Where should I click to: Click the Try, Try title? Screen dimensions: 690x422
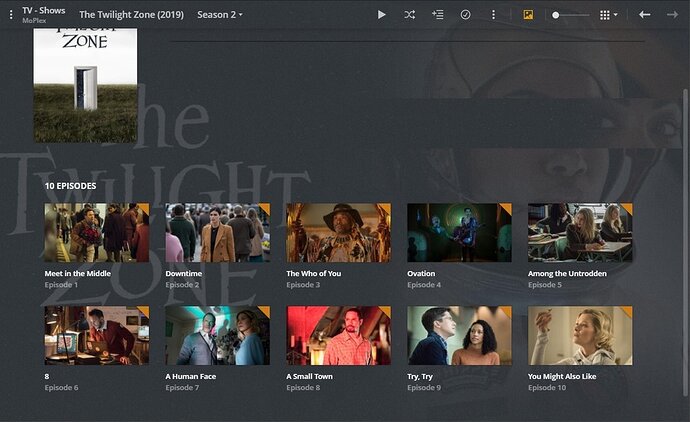pyautogui.click(x=420, y=376)
